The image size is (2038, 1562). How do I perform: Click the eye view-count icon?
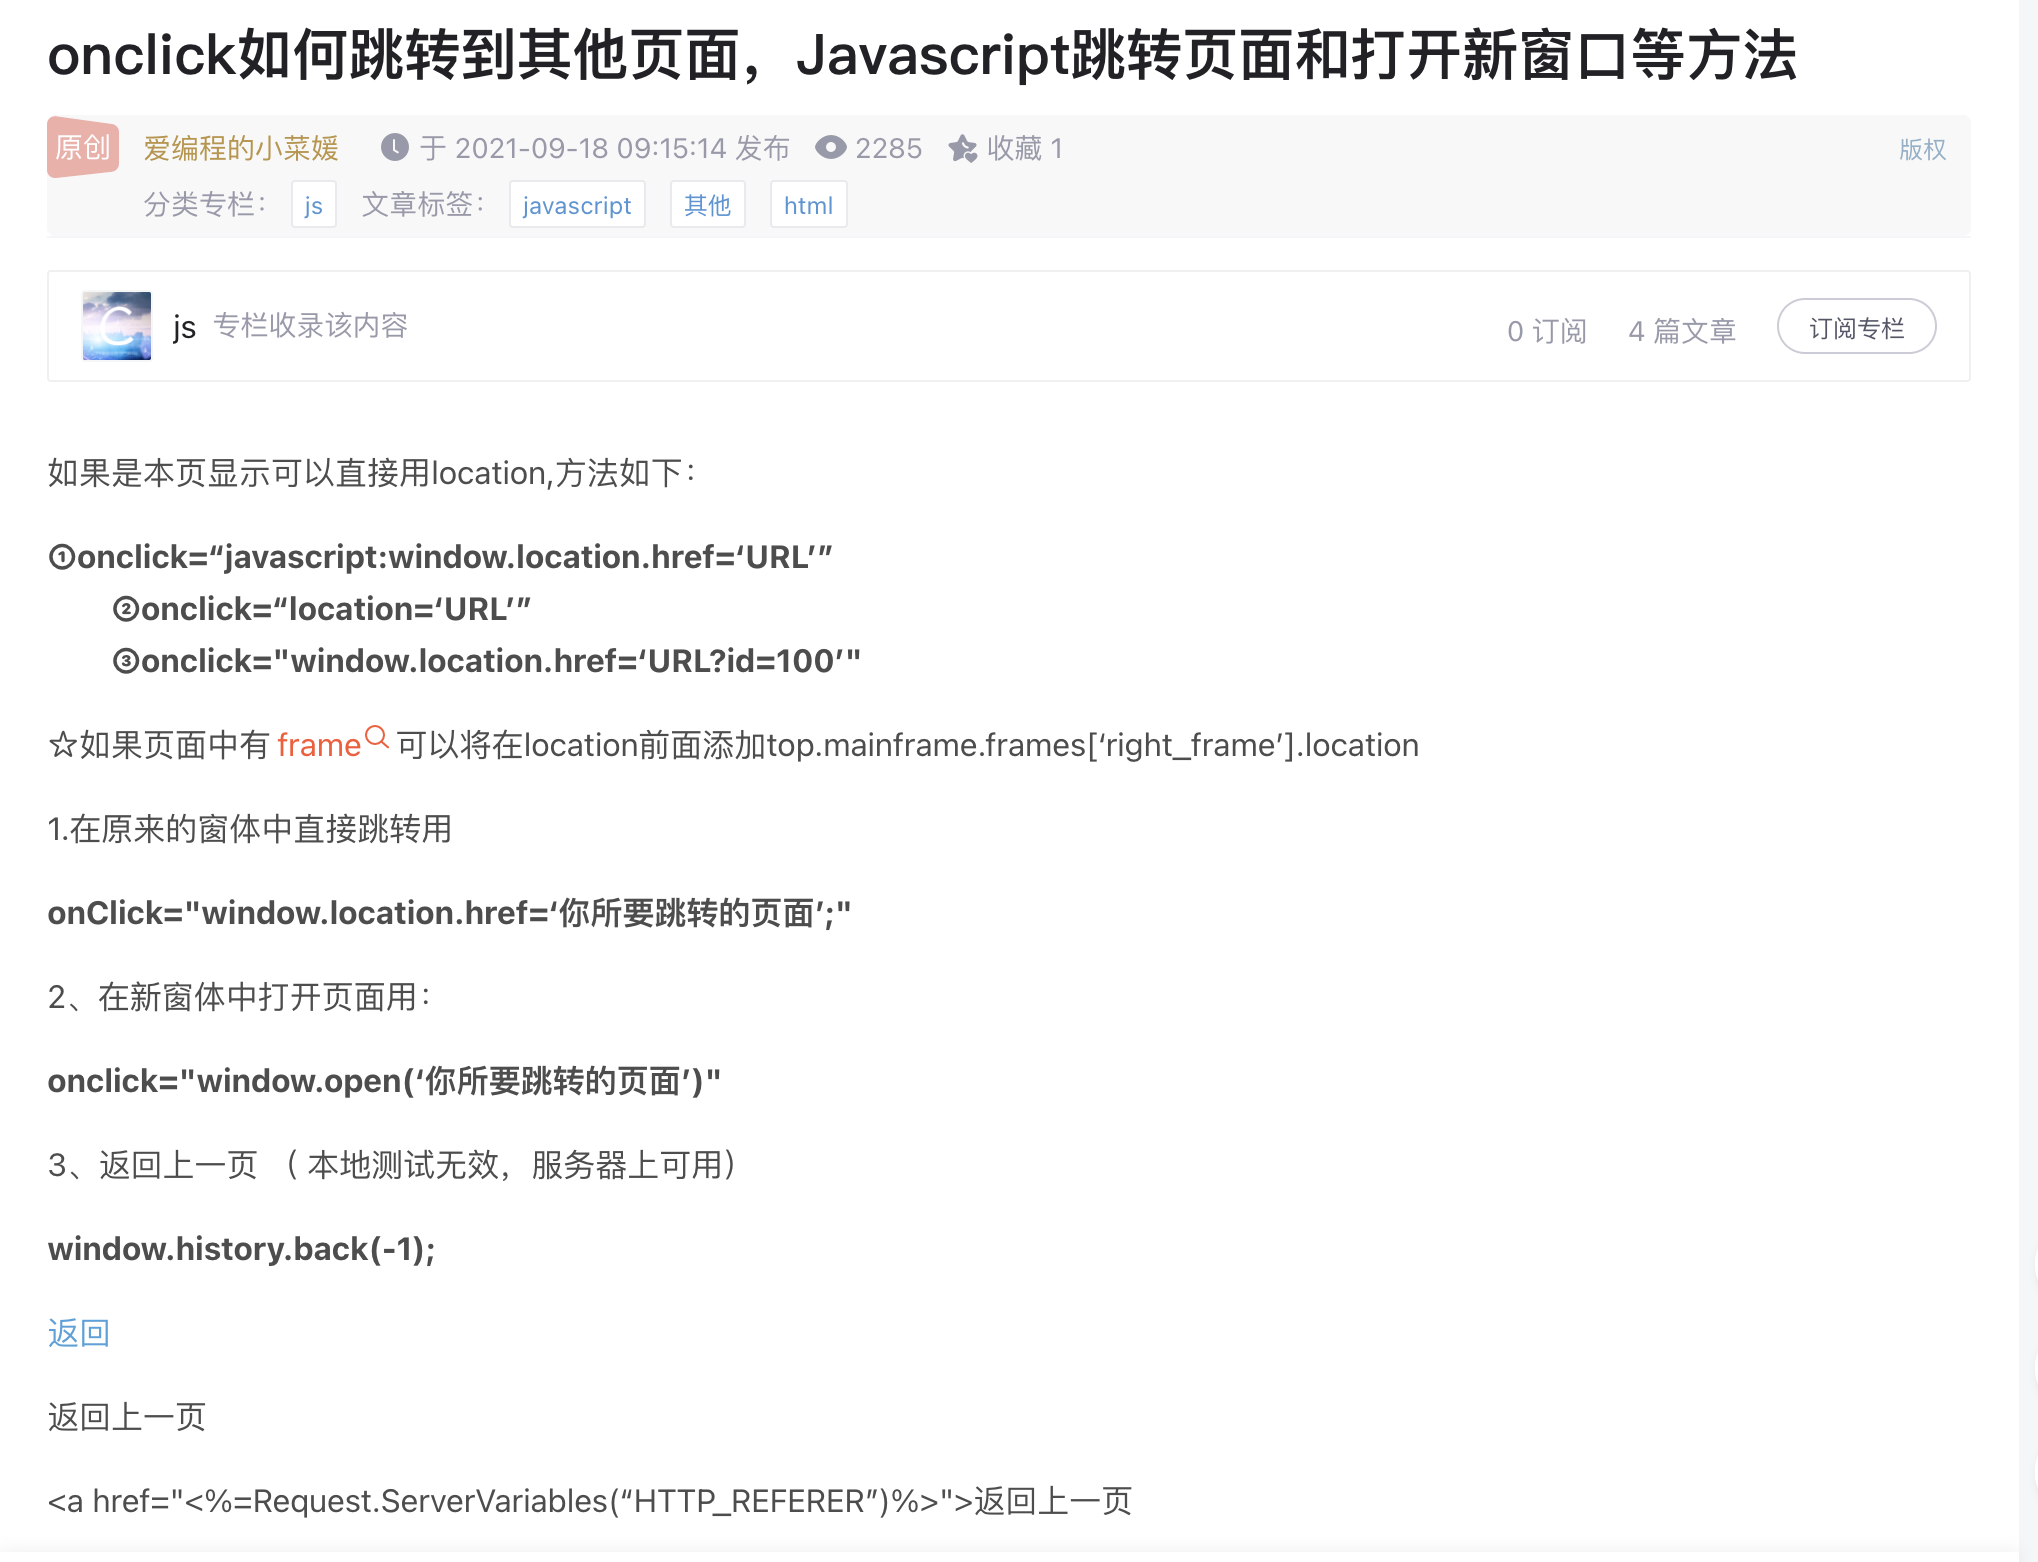830,147
